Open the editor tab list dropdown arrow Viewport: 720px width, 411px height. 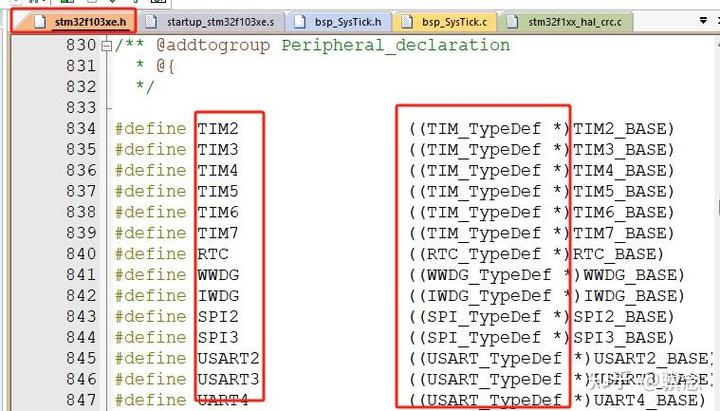tap(703, 21)
